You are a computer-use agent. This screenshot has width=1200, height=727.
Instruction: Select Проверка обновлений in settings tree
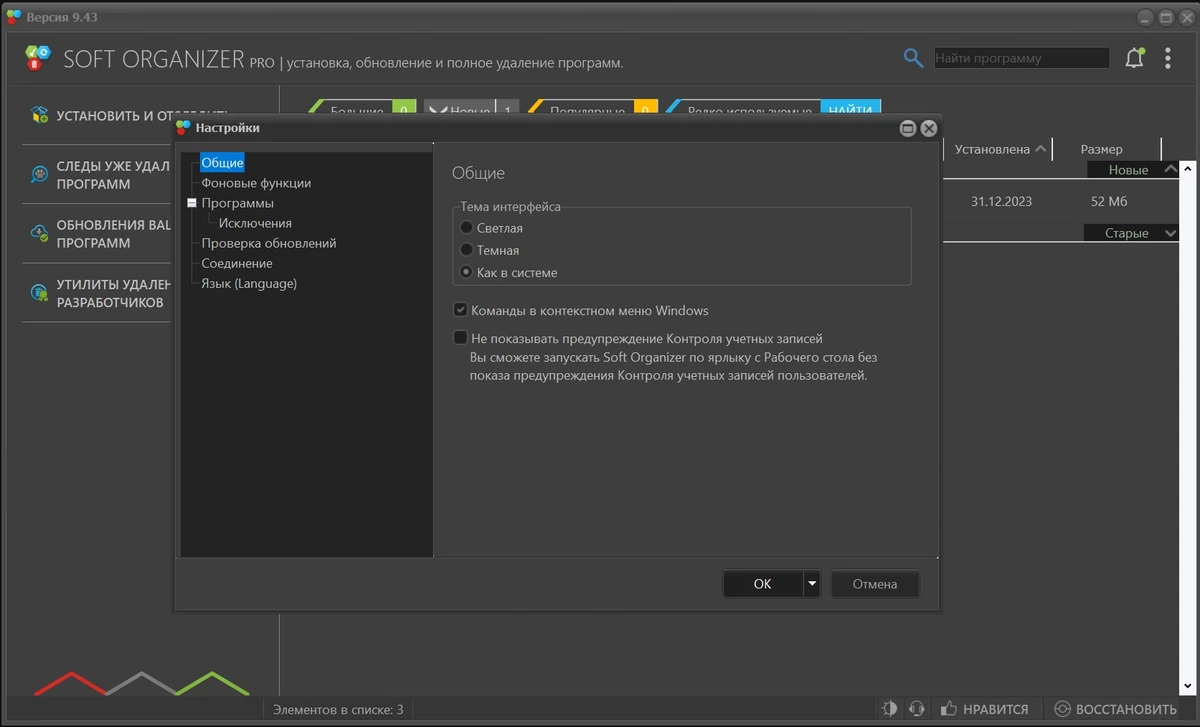pyautogui.click(x=269, y=243)
